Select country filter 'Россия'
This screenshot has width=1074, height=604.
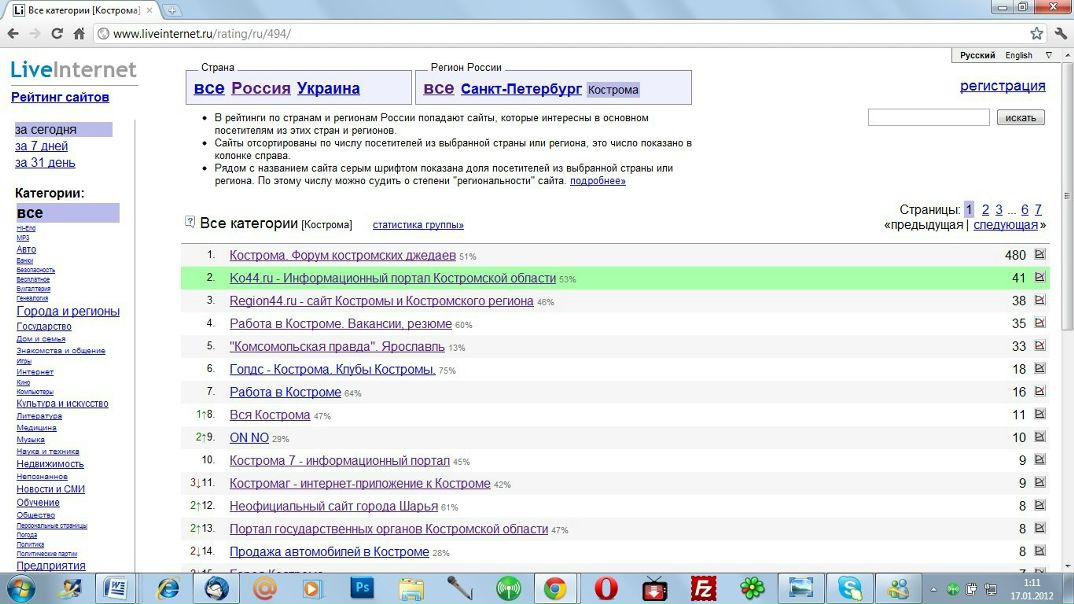coord(261,88)
